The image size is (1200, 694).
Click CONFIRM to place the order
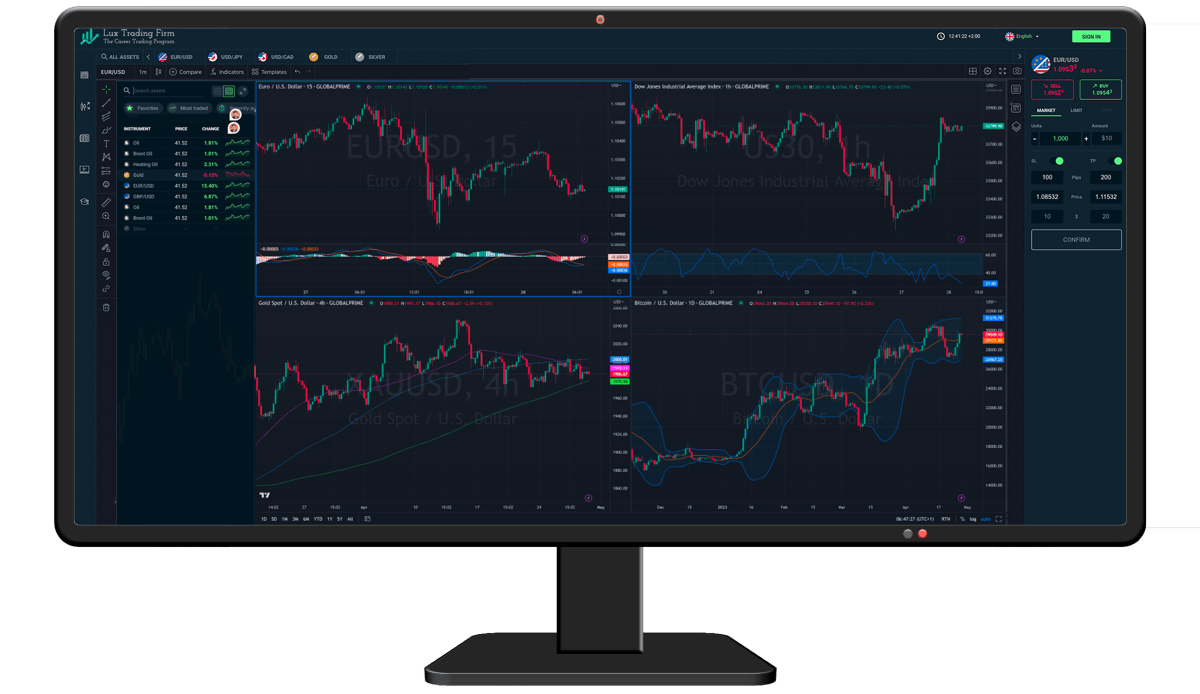pos(1076,239)
